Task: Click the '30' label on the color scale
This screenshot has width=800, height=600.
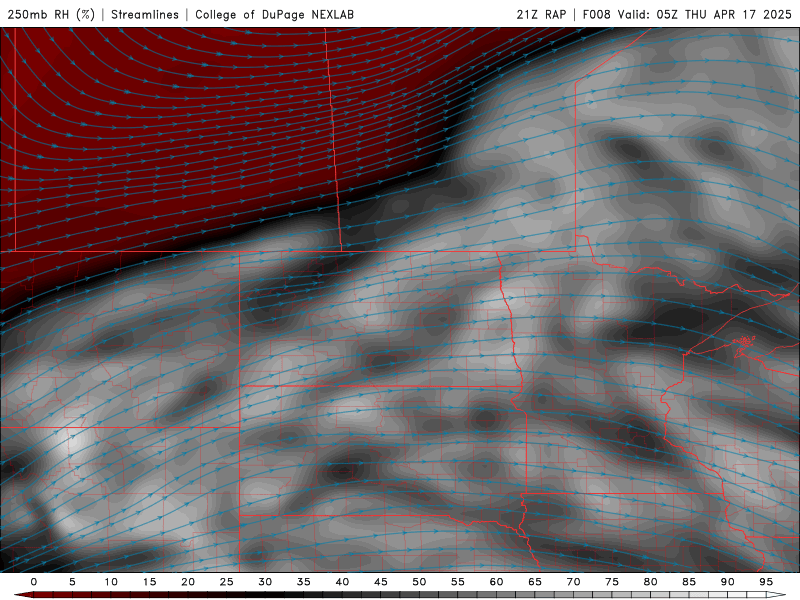Action: (265, 582)
